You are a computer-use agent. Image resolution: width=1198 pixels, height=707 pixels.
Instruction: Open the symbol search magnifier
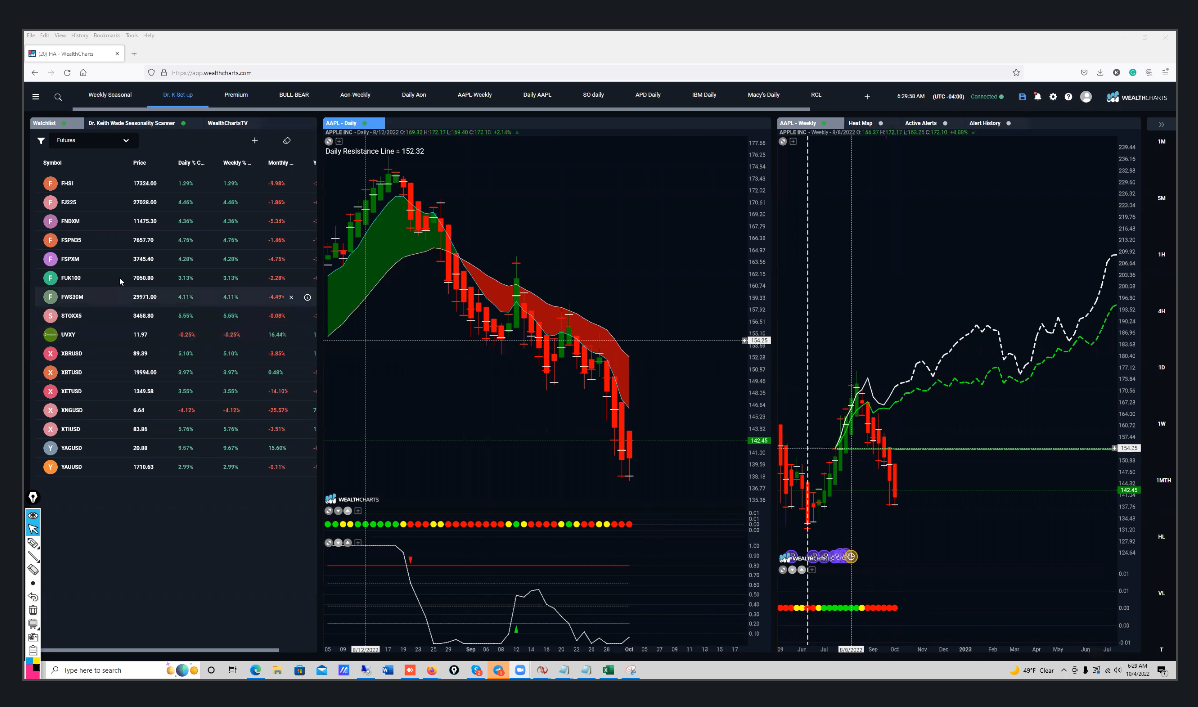coord(58,97)
